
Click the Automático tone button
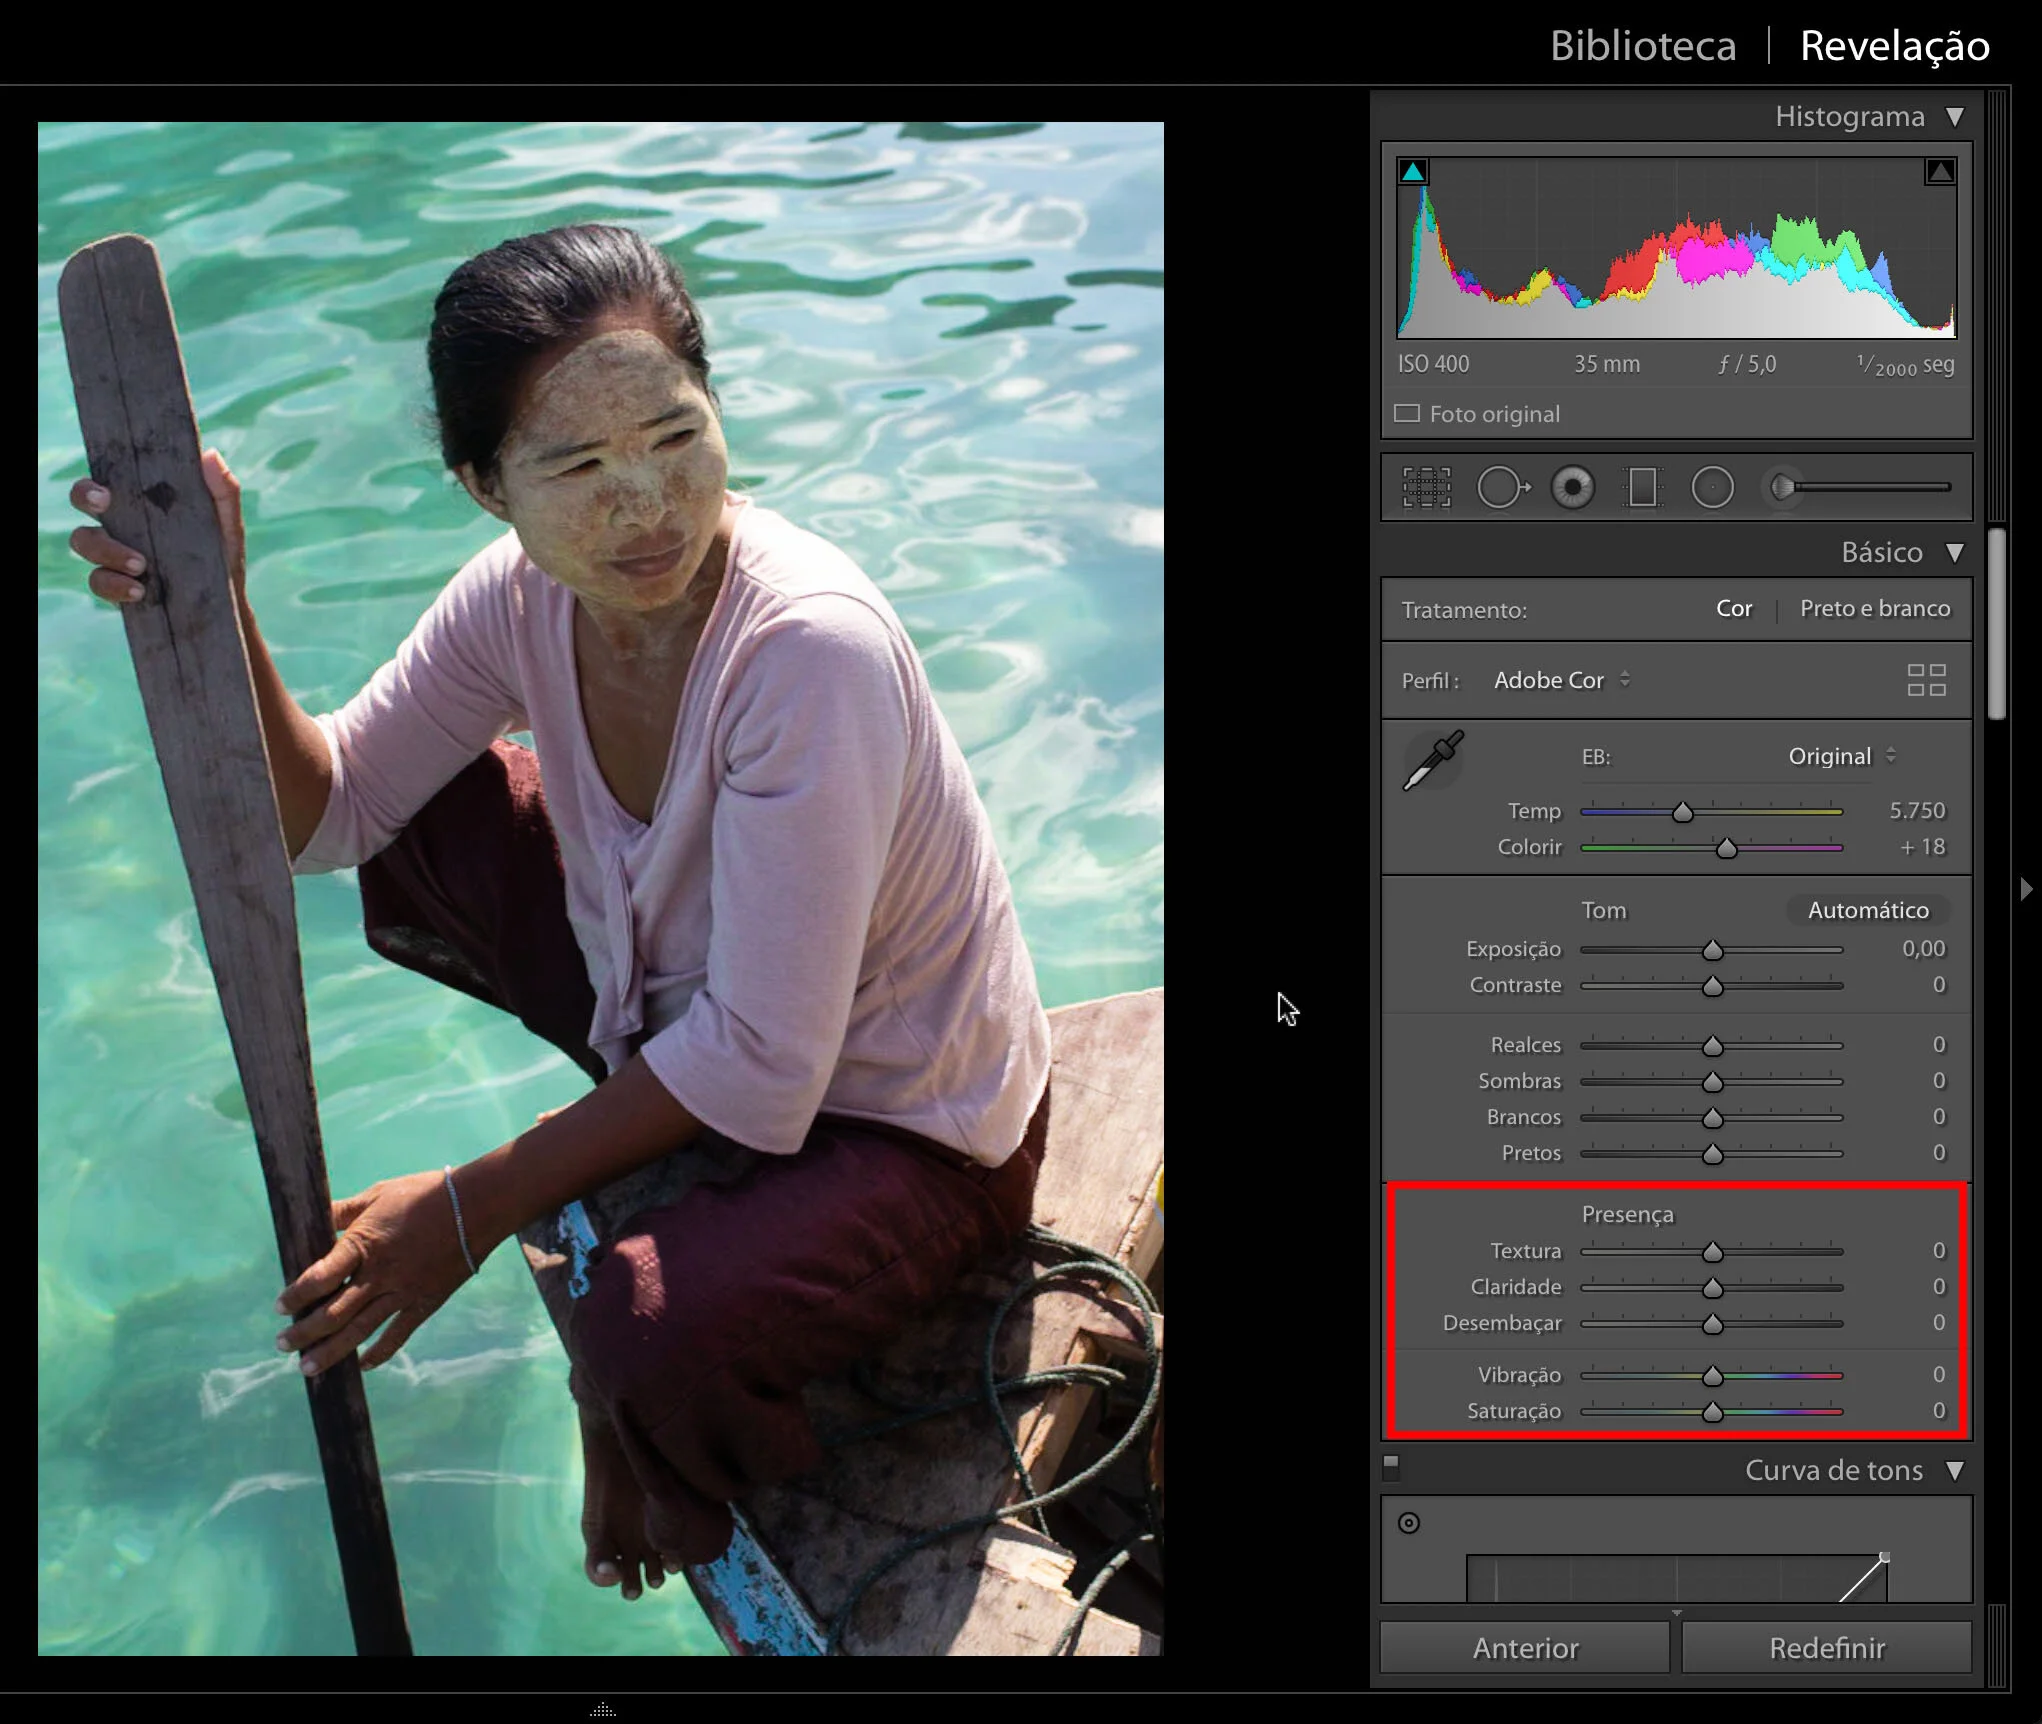pos(1868,910)
